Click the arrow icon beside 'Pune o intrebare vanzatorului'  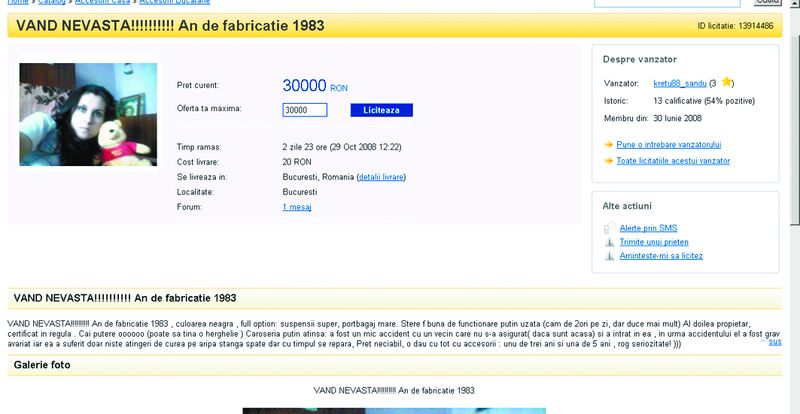click(x=609, y=145)
